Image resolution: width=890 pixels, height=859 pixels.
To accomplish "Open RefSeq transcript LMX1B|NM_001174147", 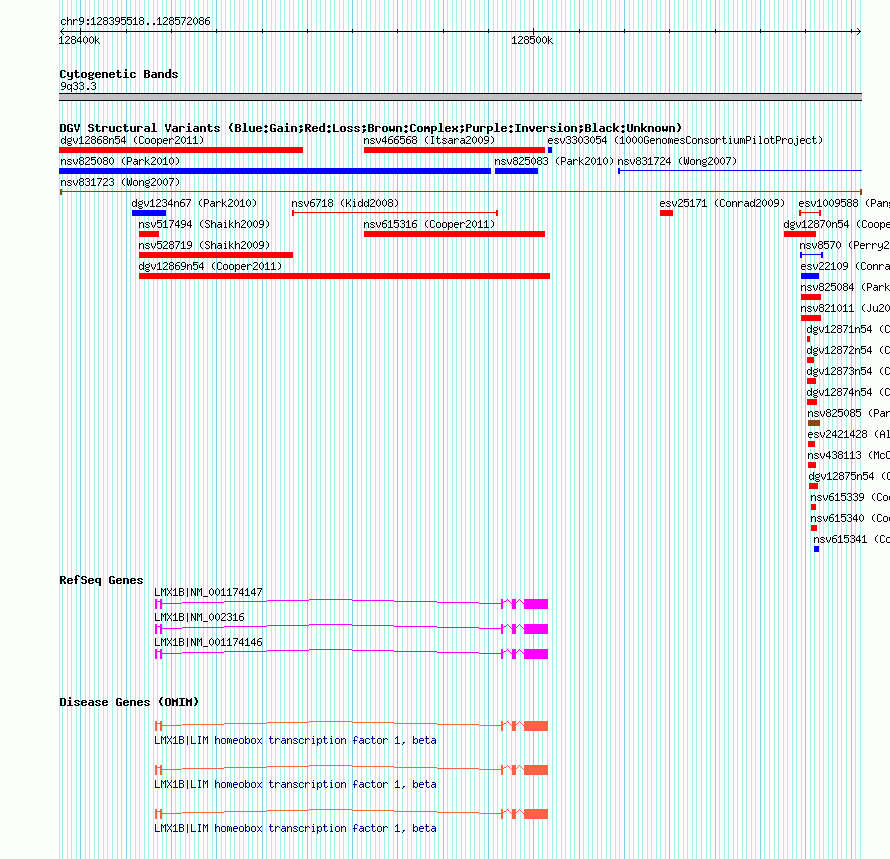I will point(208,592).
